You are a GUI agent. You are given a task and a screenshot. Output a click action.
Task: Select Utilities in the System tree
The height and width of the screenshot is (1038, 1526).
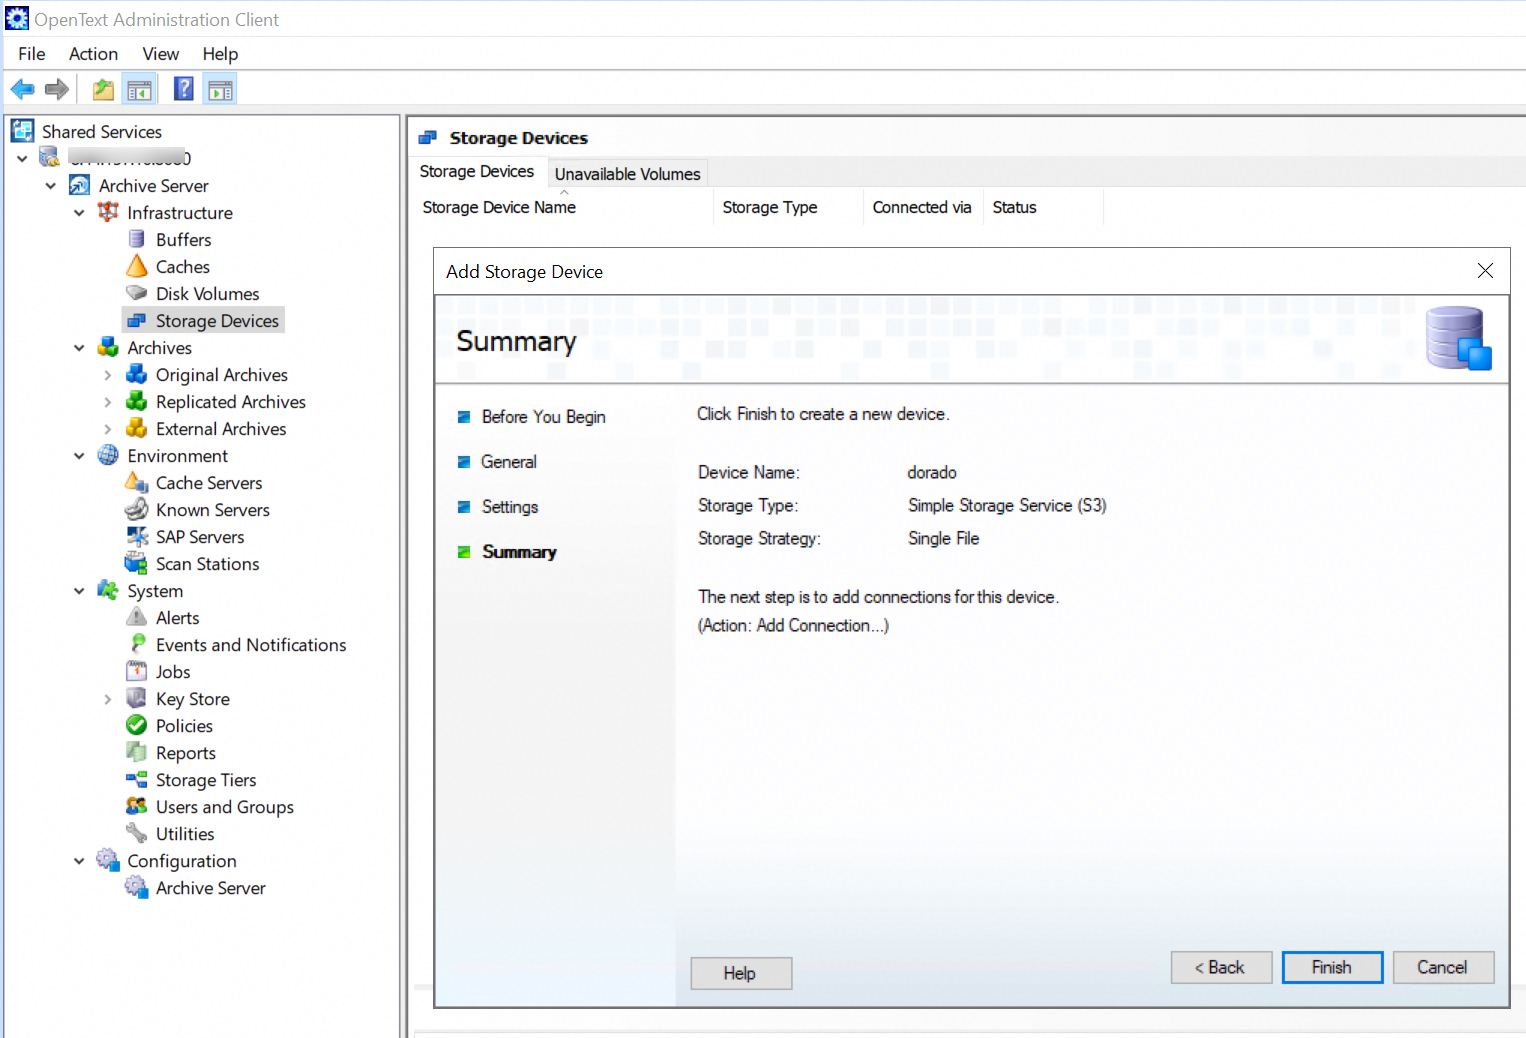(185, 834)
